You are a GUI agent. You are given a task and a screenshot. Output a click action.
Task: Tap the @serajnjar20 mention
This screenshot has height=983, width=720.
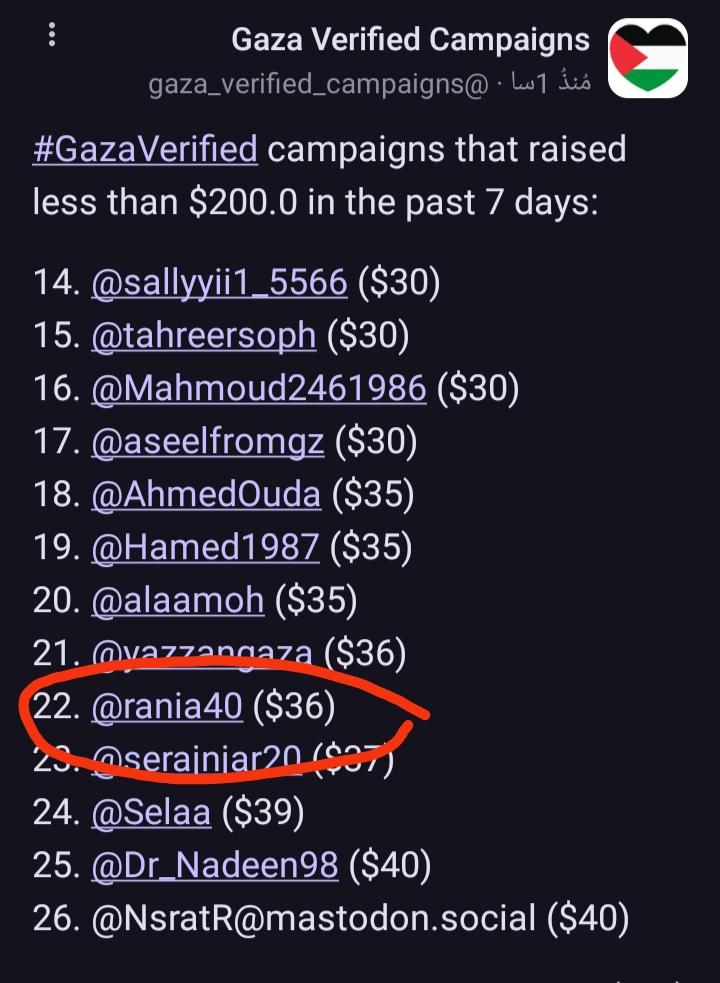196,760
